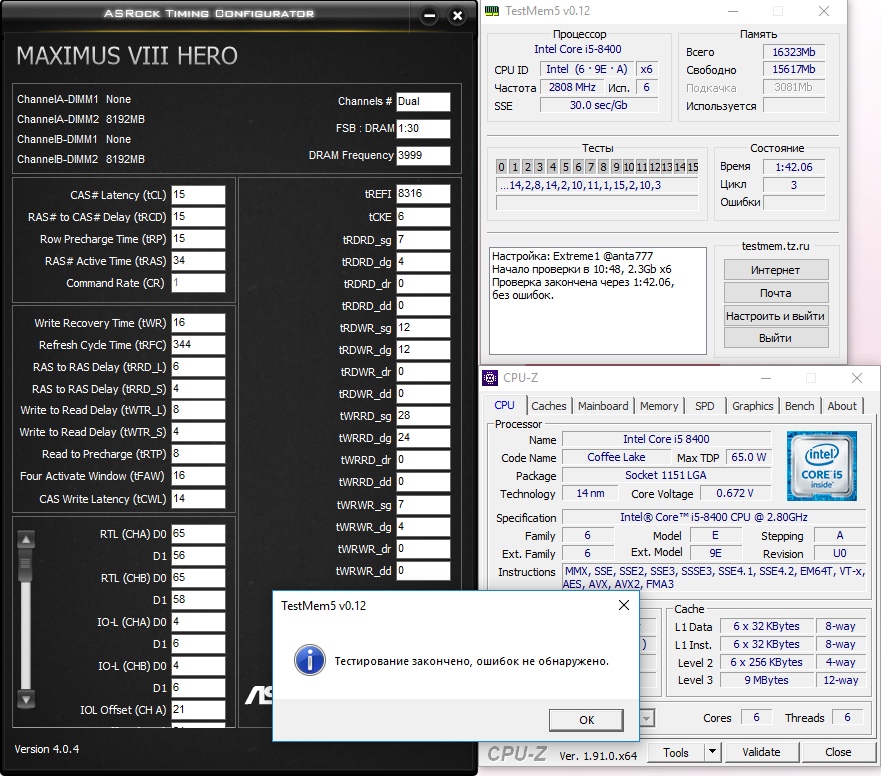Viewport: 881px width, 776px height.
Task: Click the Свободно value 15617Mb
Action: click(x=793, y=69)
